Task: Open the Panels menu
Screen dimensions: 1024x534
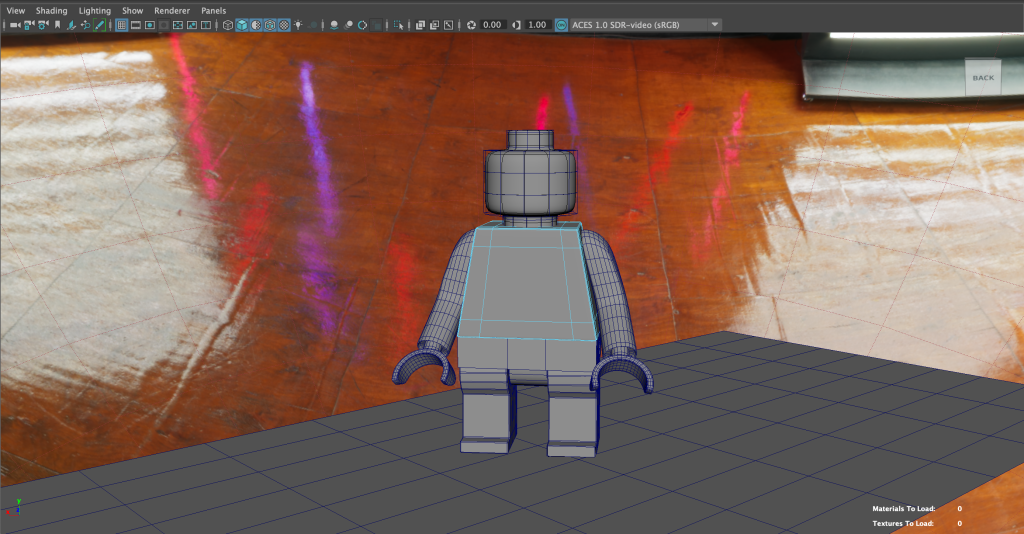Action: click(x=214, y=10)
